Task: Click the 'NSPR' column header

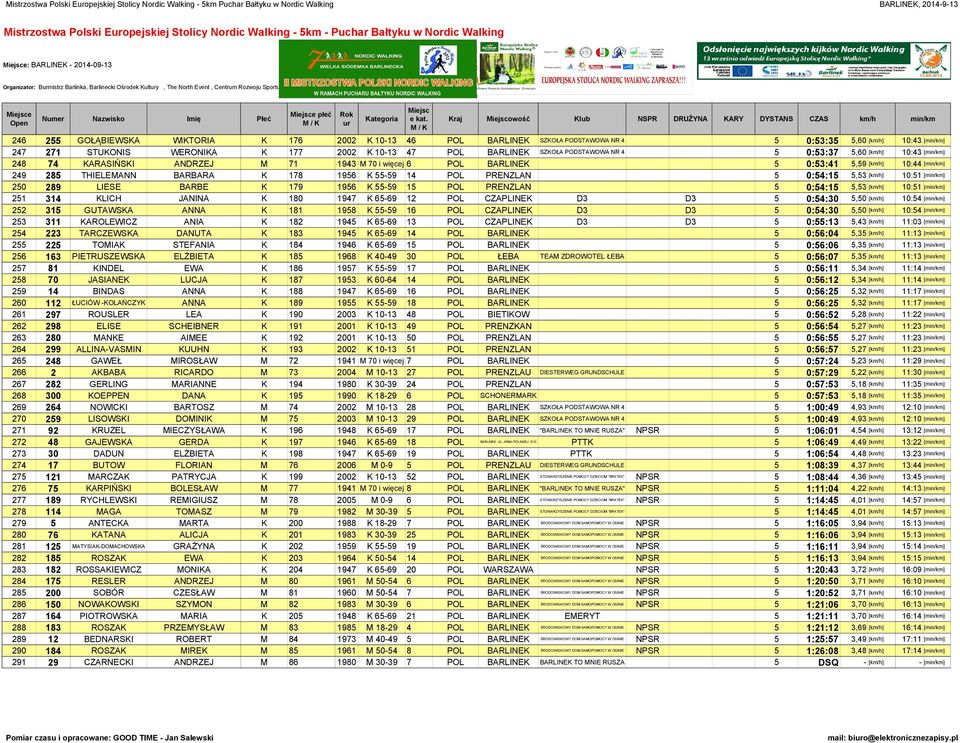Action: (x=647, y=119)
